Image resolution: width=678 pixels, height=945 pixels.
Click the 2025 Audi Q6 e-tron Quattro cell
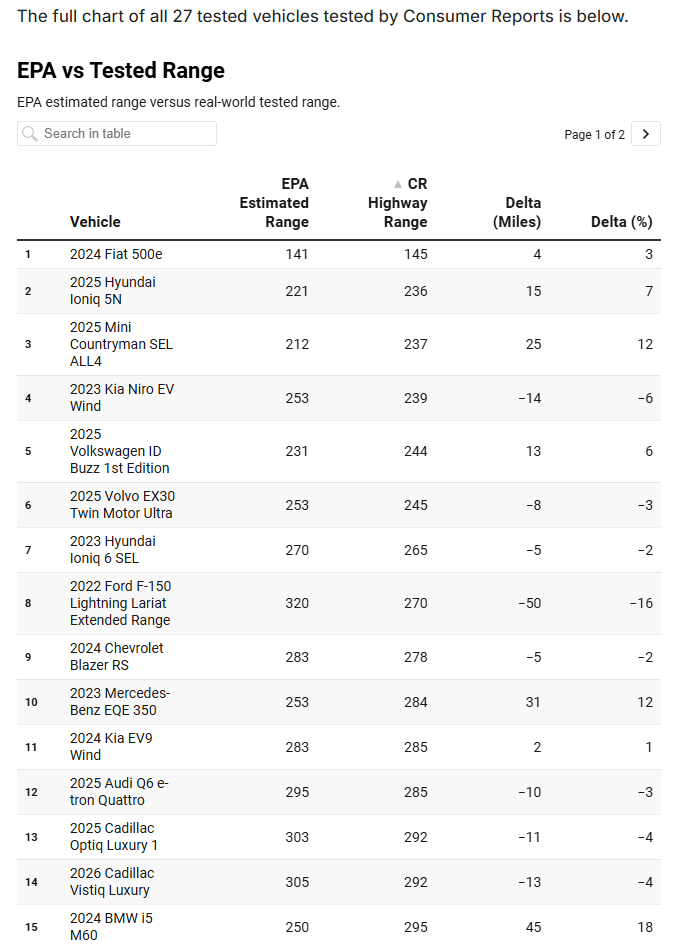click(x=119, y=792)
